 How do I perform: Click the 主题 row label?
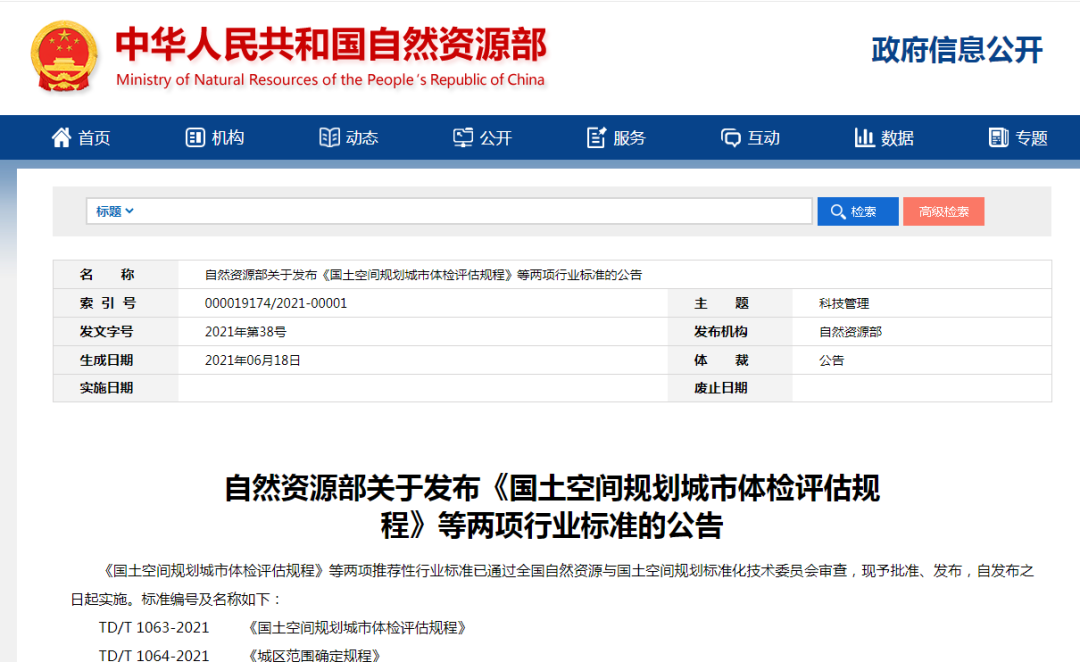pos(721,304)
